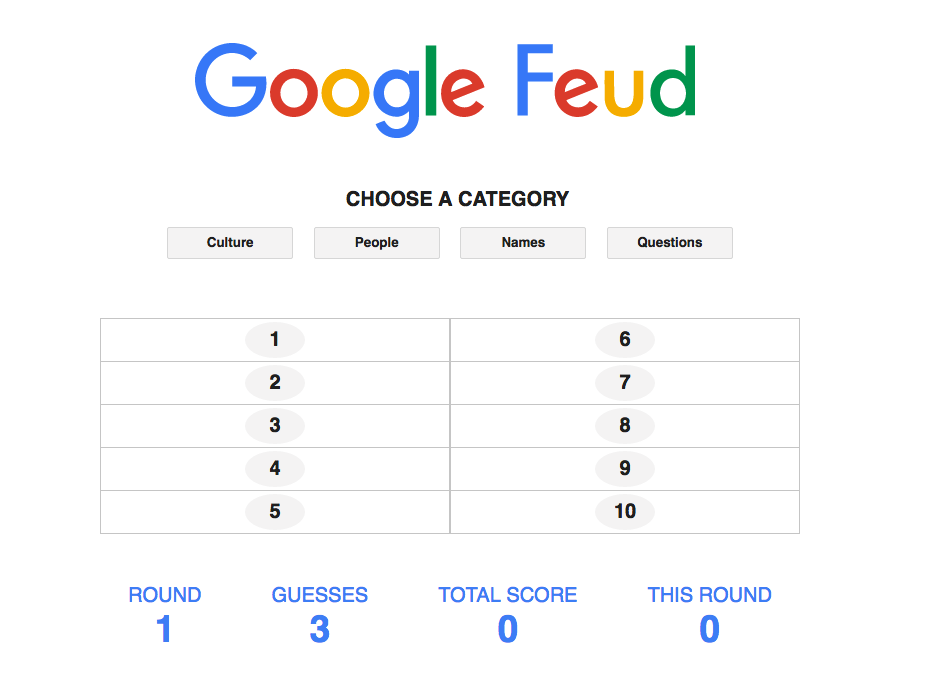Screen dimensions: 939x681
Task: Click the TOTAL SCORE value
Action: [507, 628]
